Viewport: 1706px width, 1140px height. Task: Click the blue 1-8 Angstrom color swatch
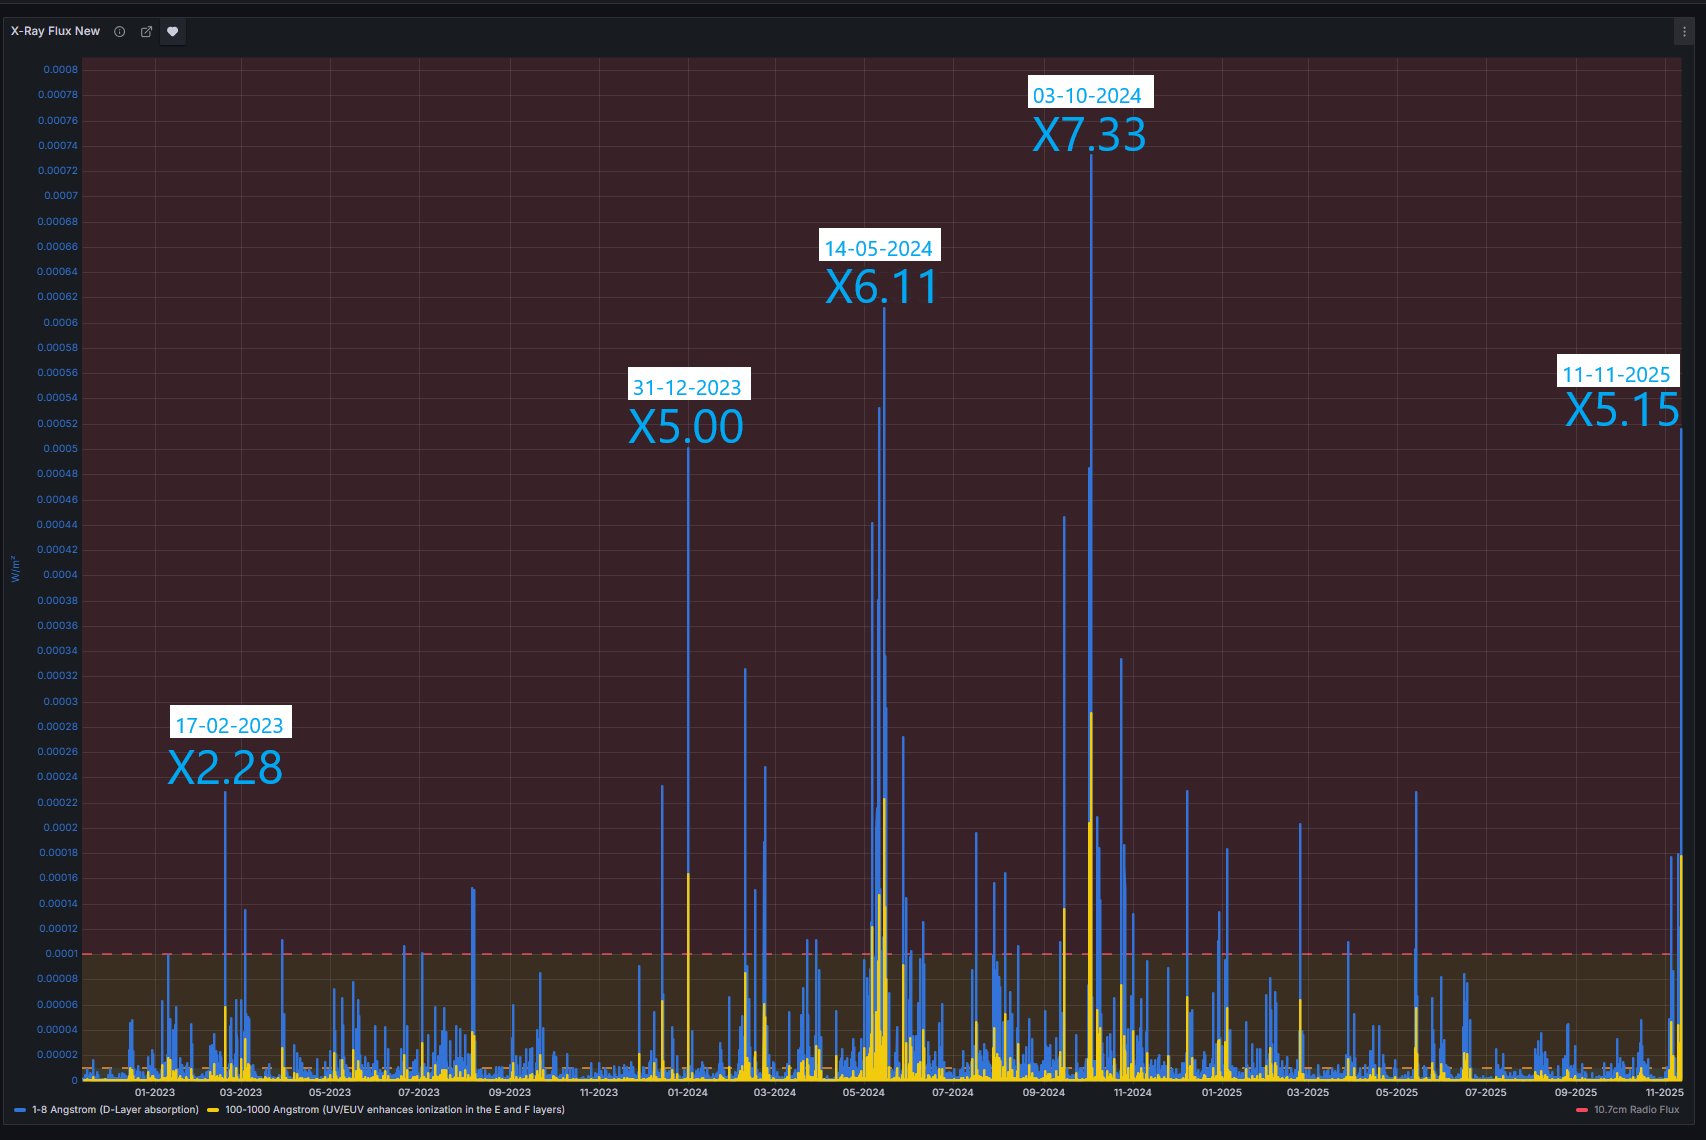pyautogui.click(x=20, y=1110)
